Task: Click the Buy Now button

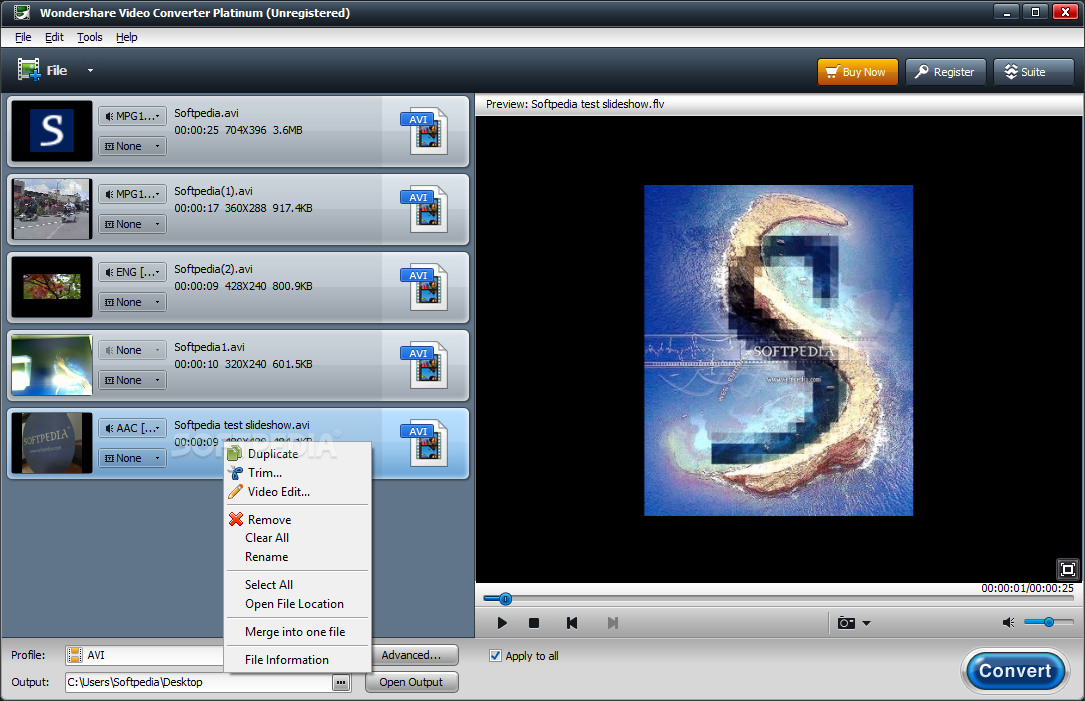Action: (x=857, y=72)
